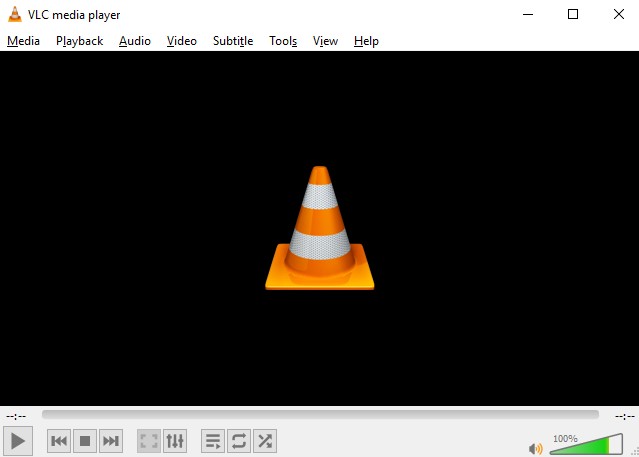Image resolution: width=639 pixels, height=457 pixels.
Task: Open the Help menu
Action: 366,41
